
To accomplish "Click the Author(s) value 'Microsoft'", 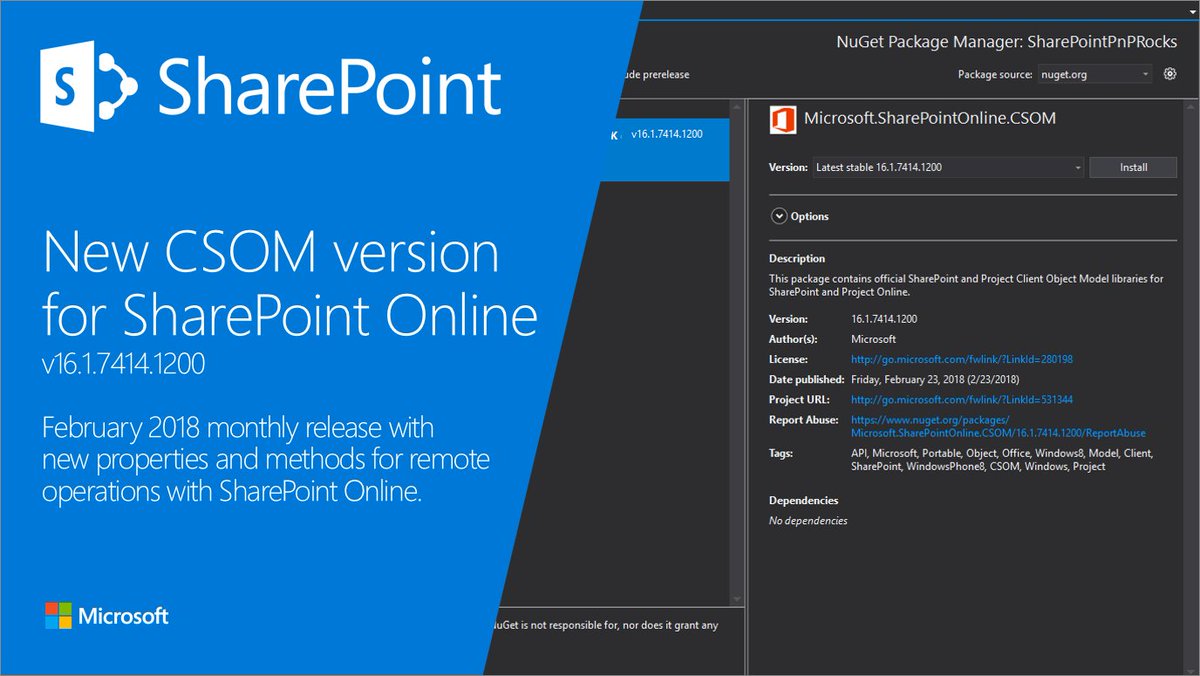I will pyautogui.click(x=874, y=339).
